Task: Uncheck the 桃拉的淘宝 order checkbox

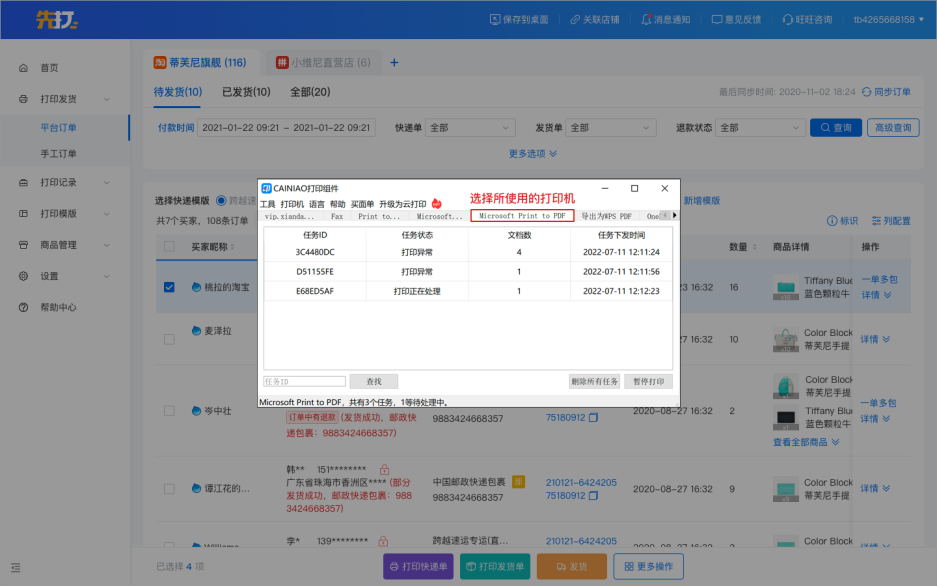Action: coord(169,287)
